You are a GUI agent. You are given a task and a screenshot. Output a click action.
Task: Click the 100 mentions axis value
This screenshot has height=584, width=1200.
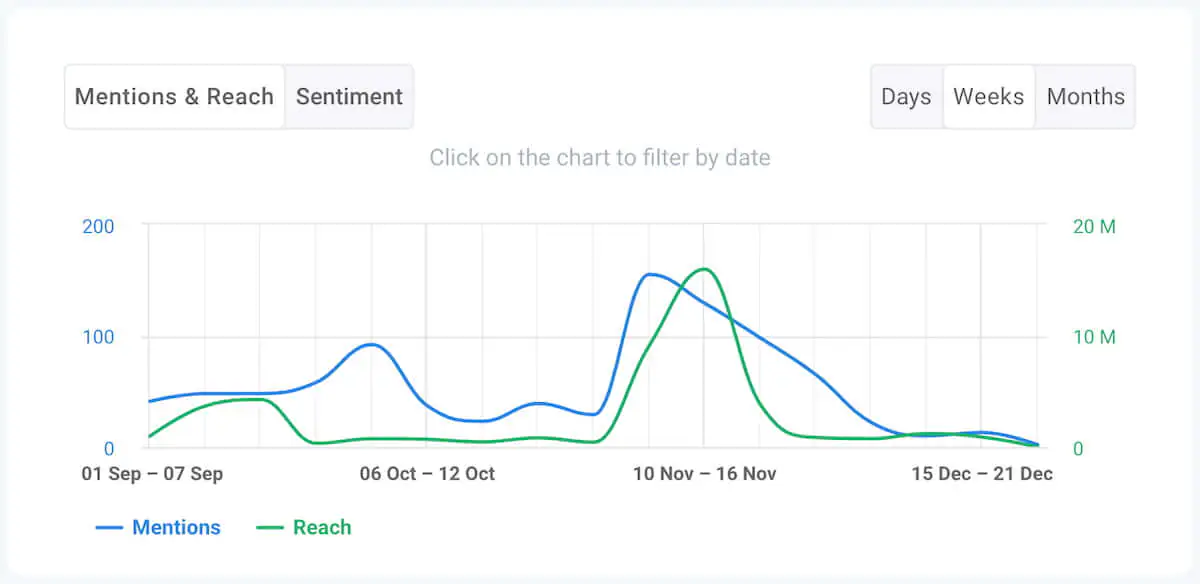97,337
